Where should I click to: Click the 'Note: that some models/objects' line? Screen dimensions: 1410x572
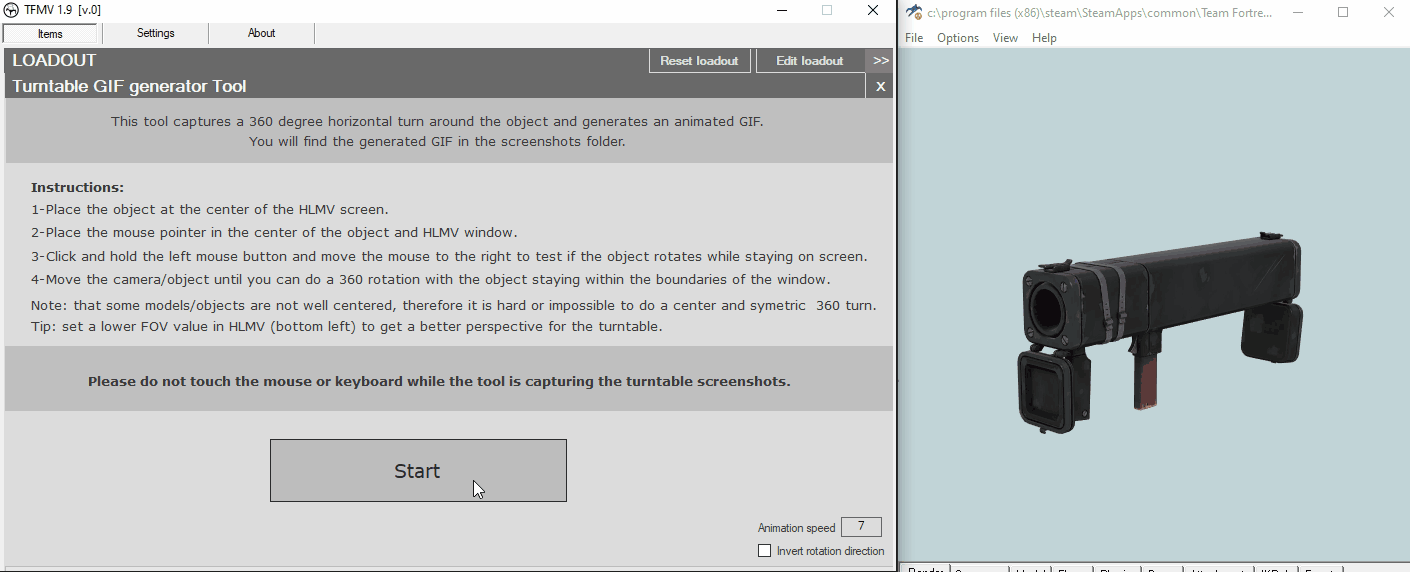pos(454,305)
